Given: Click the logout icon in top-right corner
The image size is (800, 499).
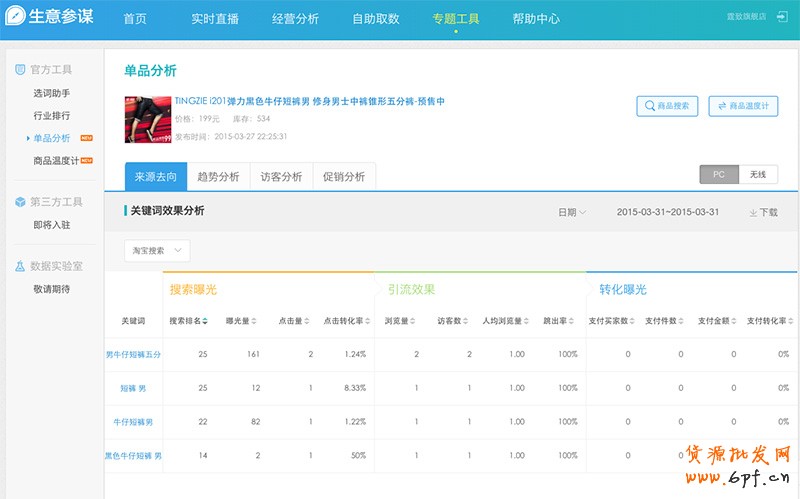Looking at the screenshot, I should (x=781, y=17).
